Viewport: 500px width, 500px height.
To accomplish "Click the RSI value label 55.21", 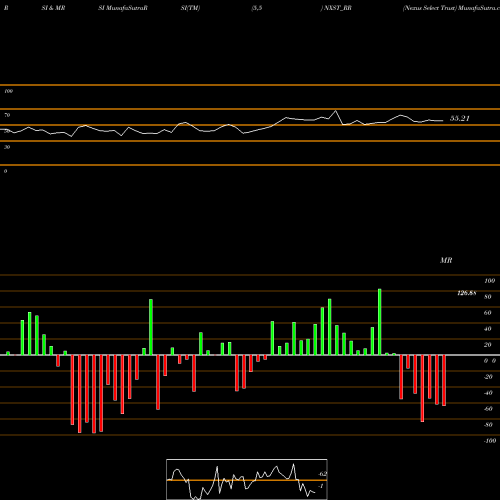I will coord(460,118).
